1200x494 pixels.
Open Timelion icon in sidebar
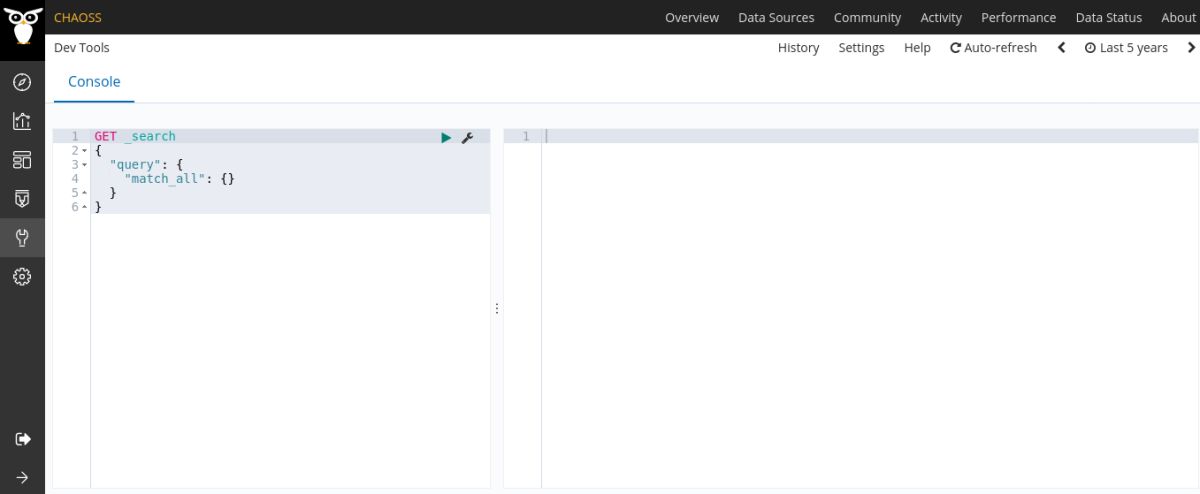tap(22, 199)
